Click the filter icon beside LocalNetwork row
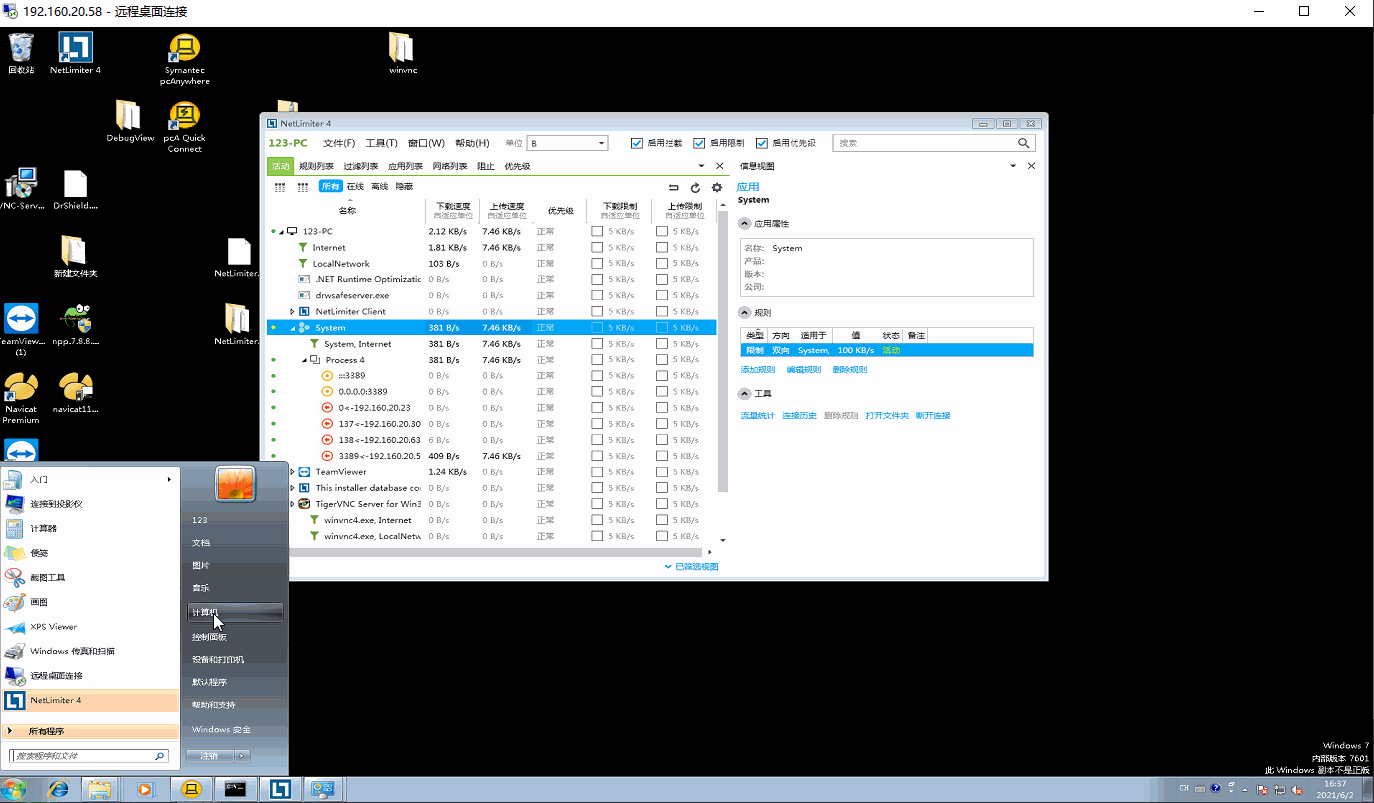1374x803 pixels. pyautogui.click(x=303, y=264)
